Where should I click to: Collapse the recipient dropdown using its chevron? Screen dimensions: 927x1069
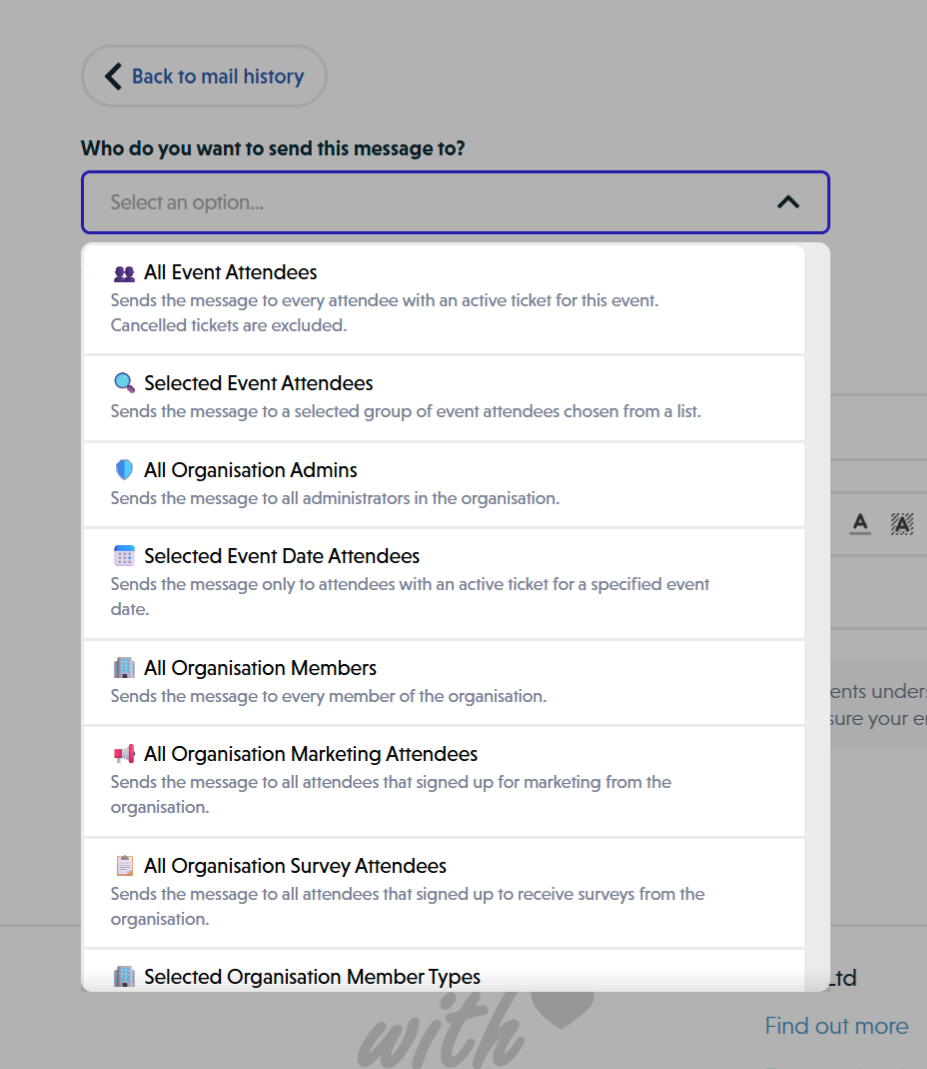[789, 201]
